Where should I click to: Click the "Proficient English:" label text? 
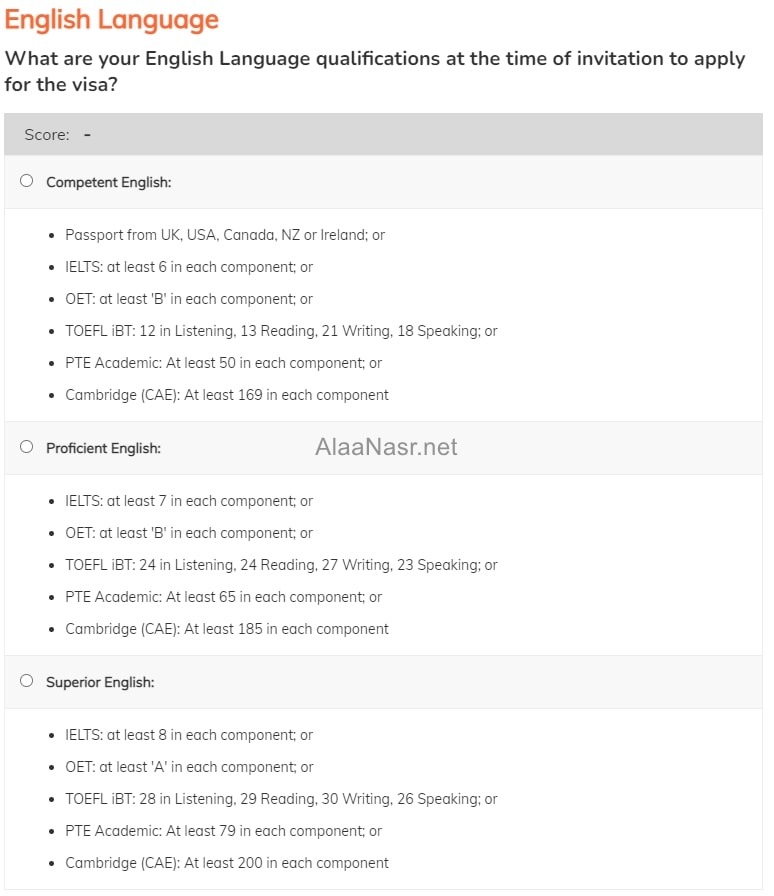click(x=103, y=448)
